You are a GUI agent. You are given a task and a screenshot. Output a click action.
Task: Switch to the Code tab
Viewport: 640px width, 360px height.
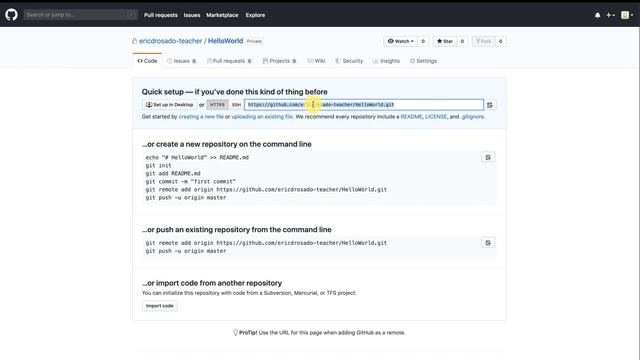[x=147, y=61]
